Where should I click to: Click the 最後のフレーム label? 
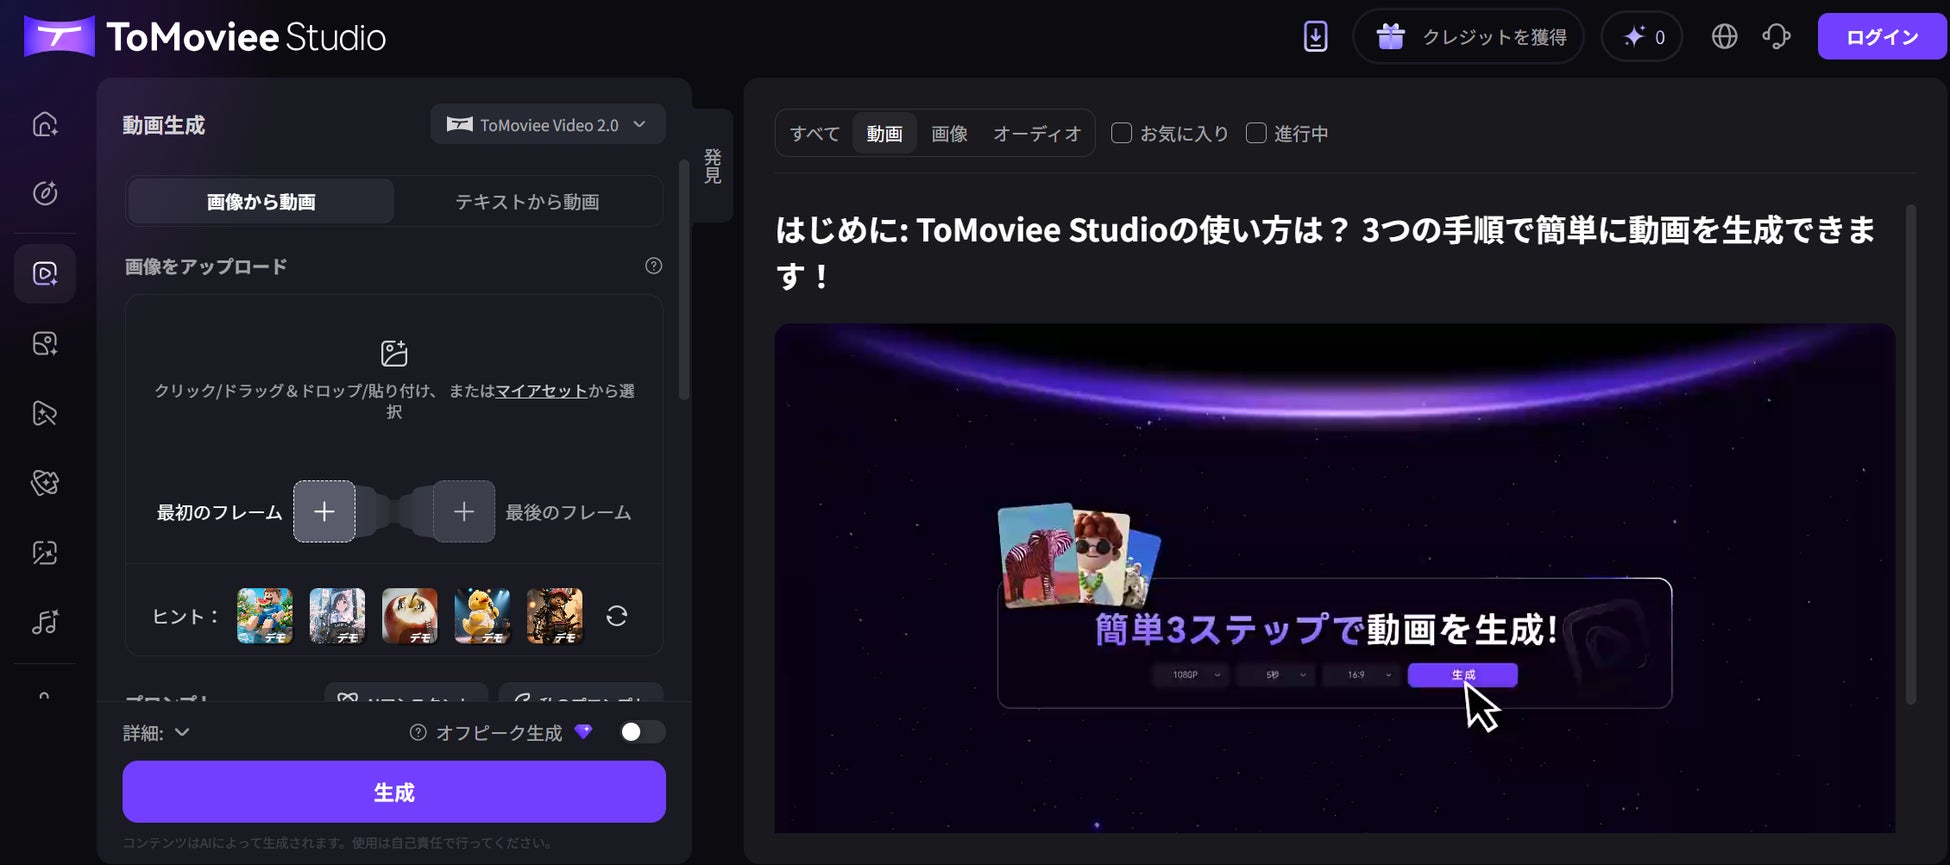click(x=568, y=513)
